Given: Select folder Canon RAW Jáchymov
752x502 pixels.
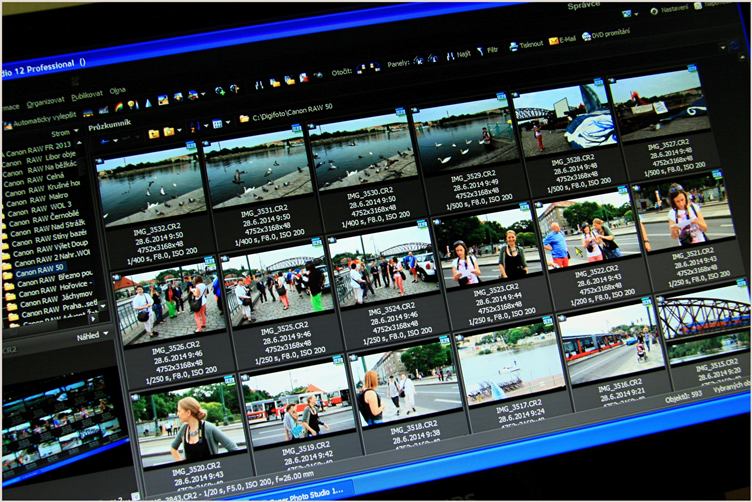Looking at the screenshot, I should pos(56,299).
